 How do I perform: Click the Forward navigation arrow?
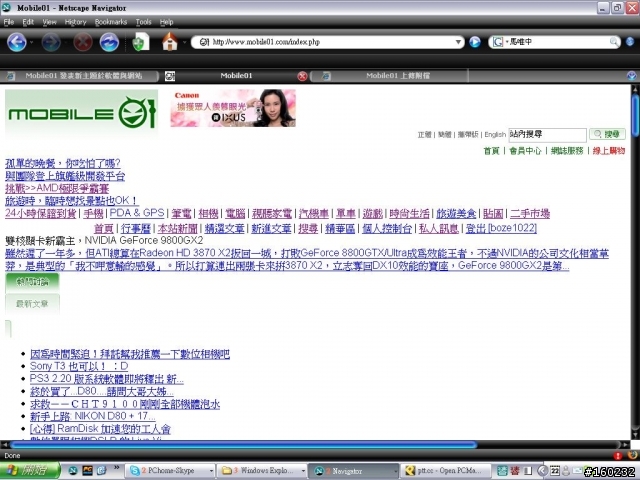(51, 42)
